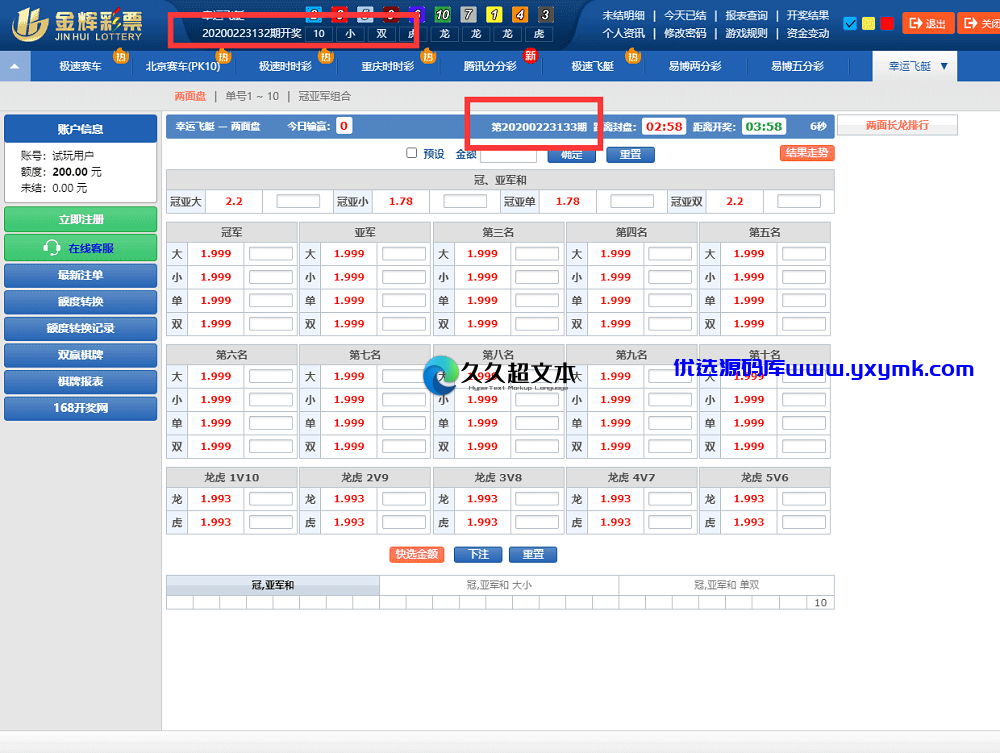This screenshot has width=1000, height=753.
Task: Open the 修改密码 link
Action: pos(685,33)
